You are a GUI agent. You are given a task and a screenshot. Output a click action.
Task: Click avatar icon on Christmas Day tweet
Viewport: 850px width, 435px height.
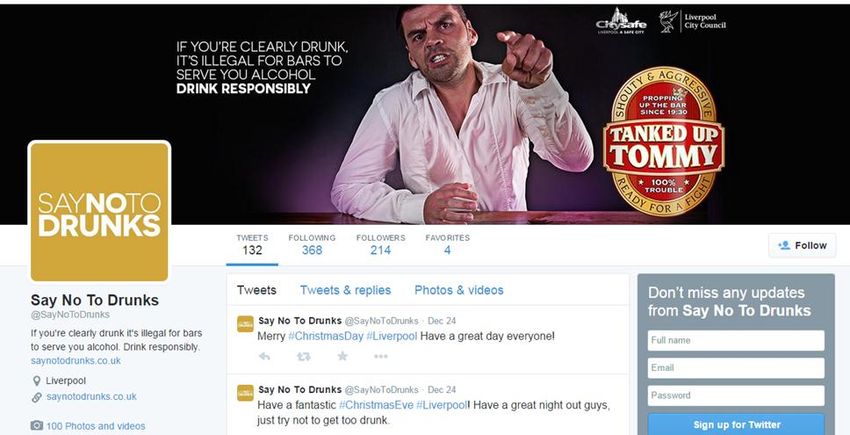click(x=246, y=324)
